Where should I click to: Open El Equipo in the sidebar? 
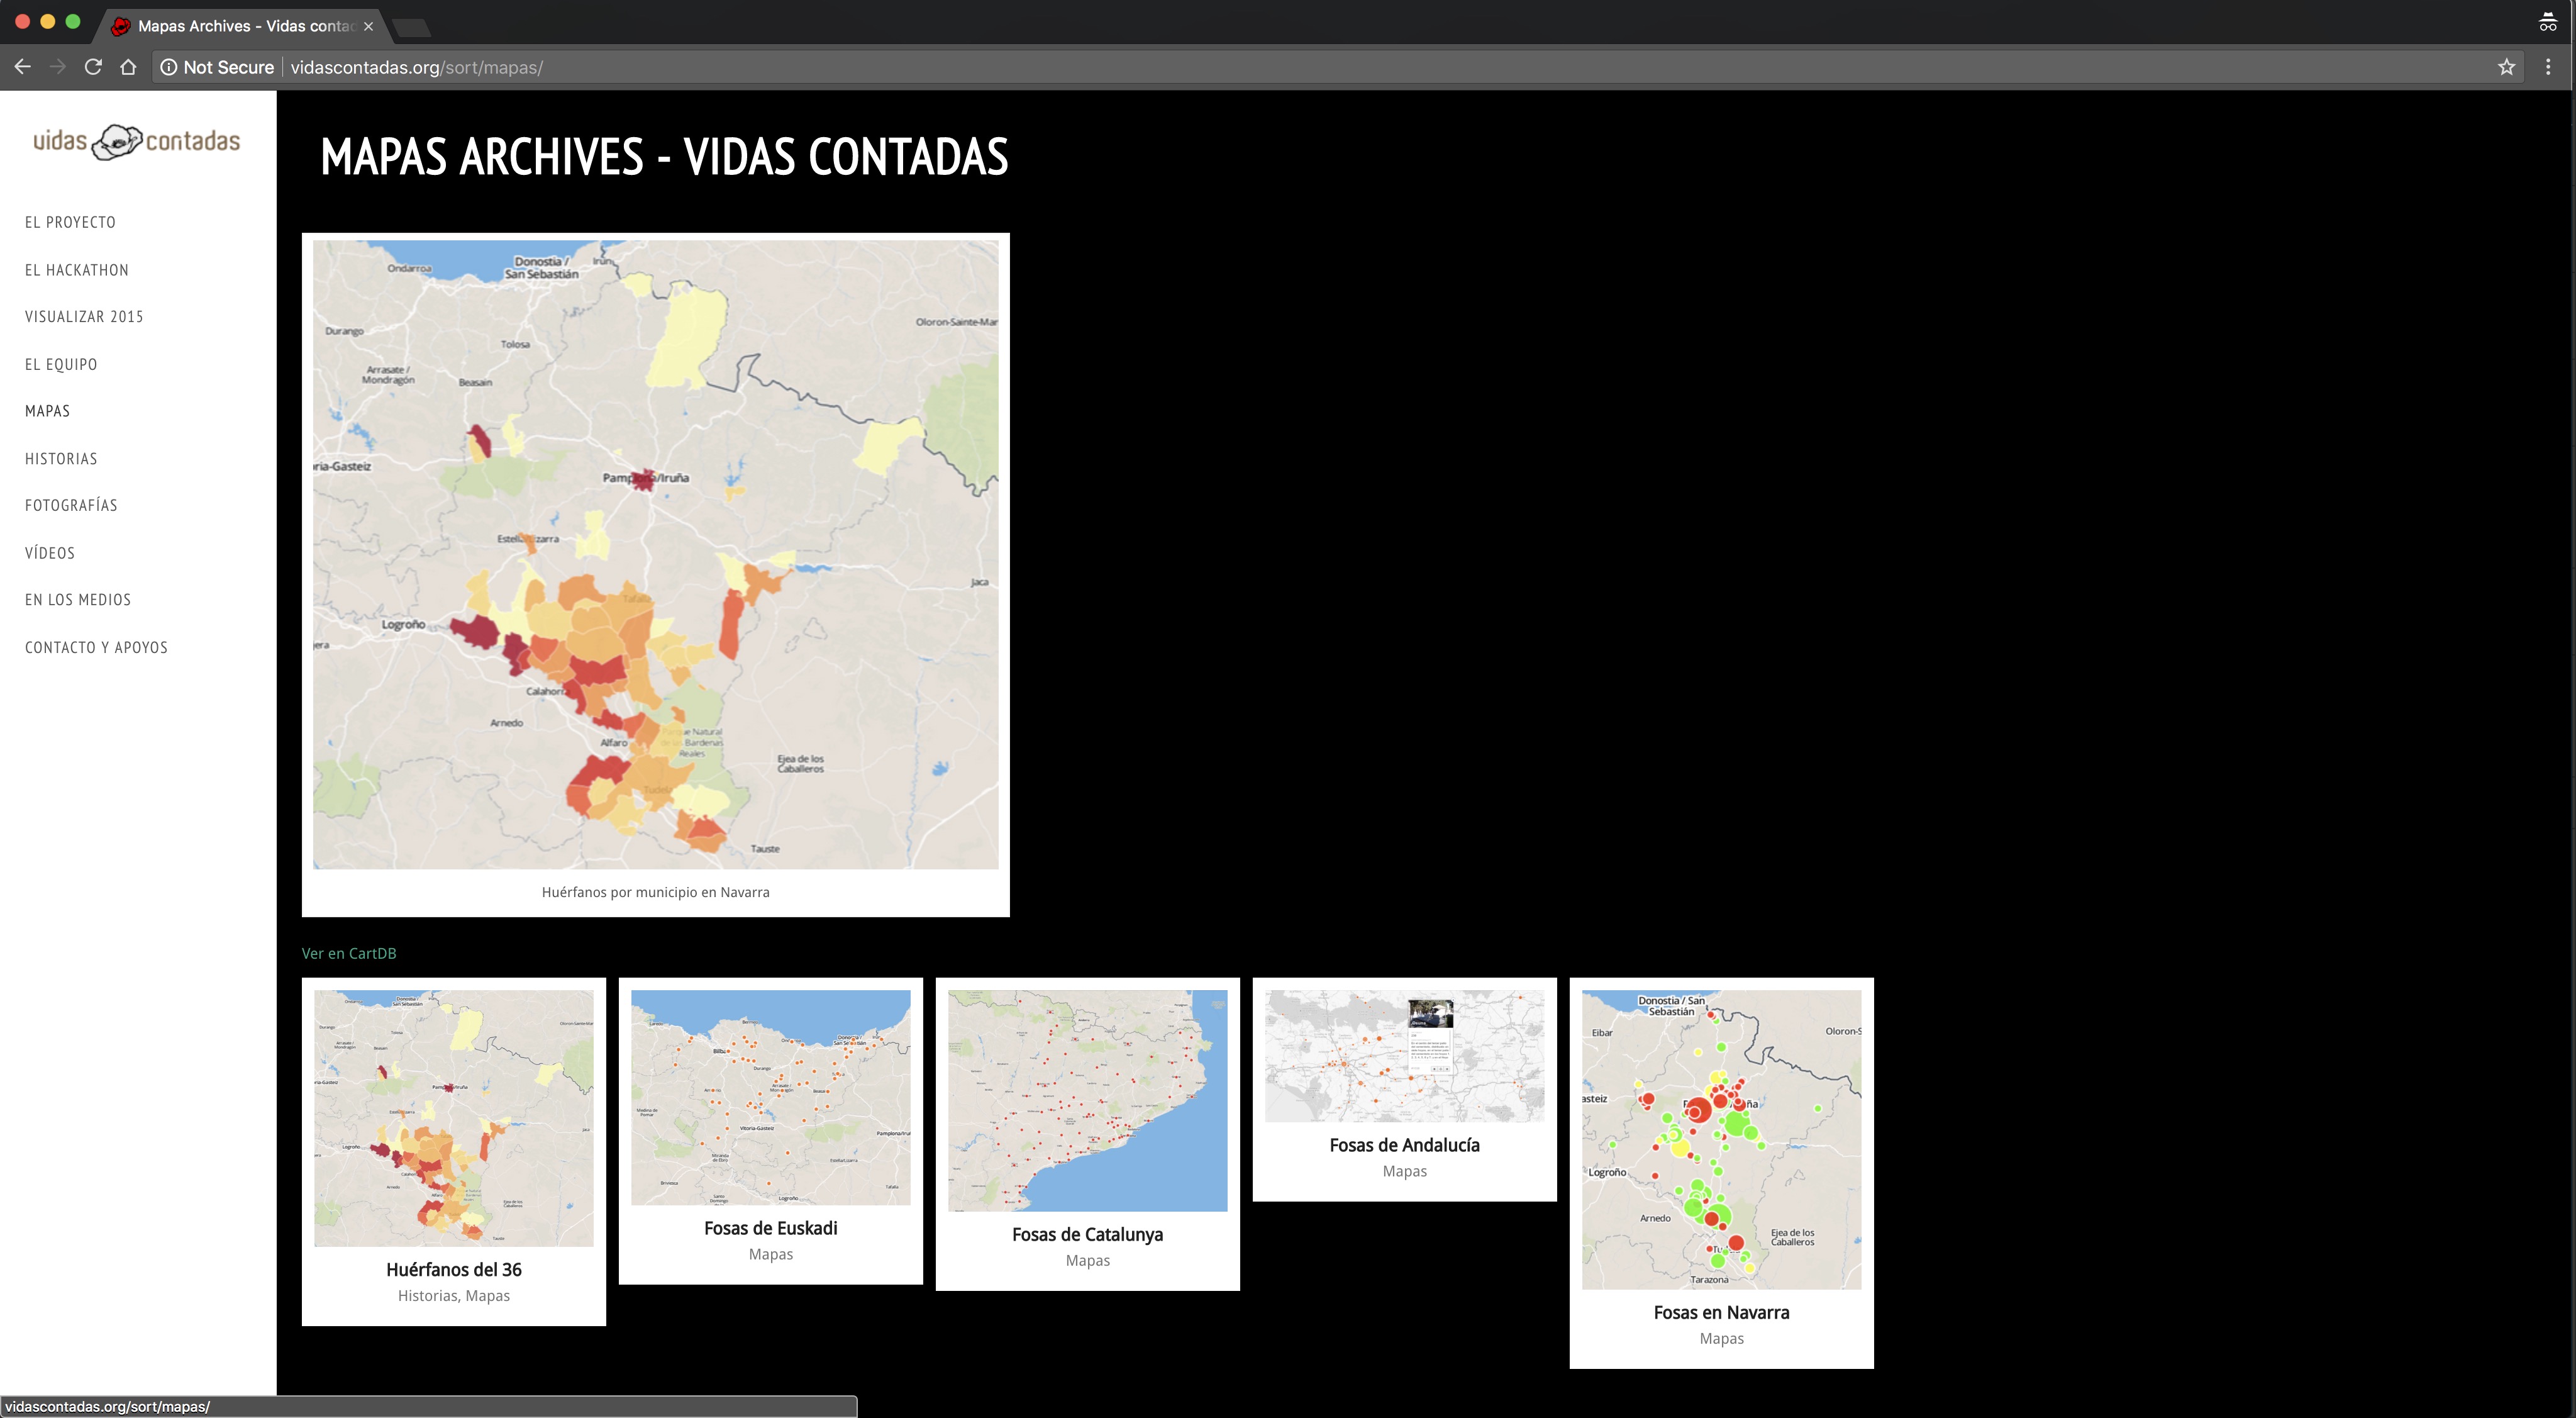tap(61, 364)
